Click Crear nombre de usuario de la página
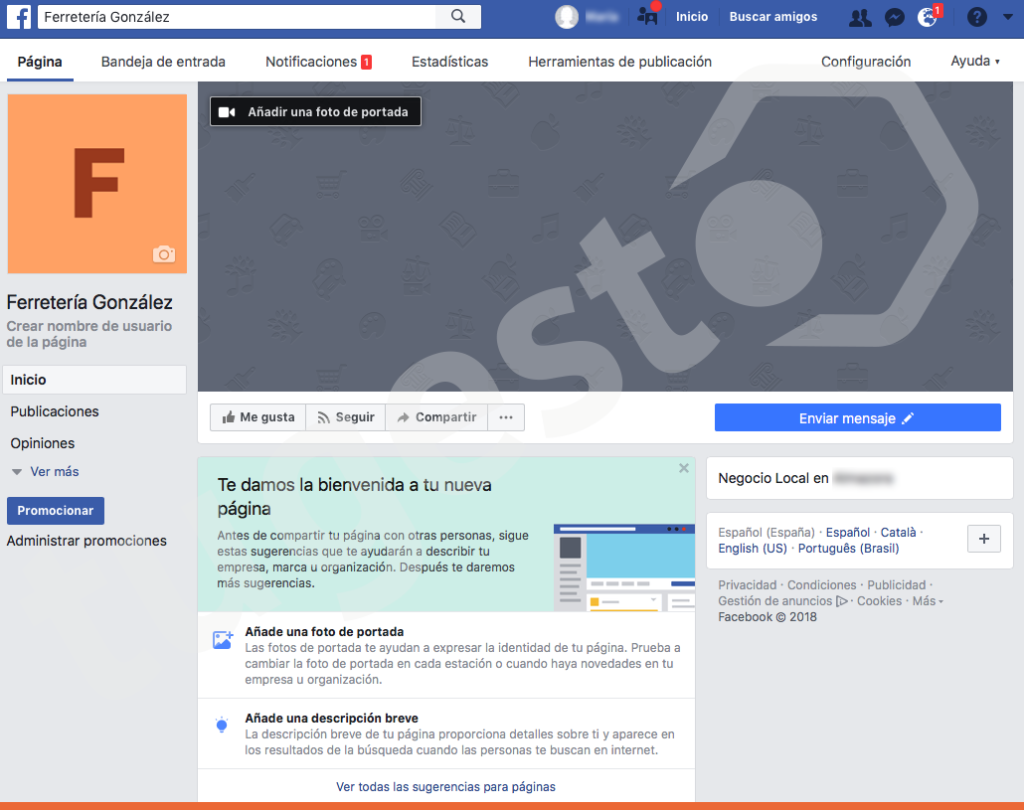Viewport: 1024px width, 810px height. (89, 334)
